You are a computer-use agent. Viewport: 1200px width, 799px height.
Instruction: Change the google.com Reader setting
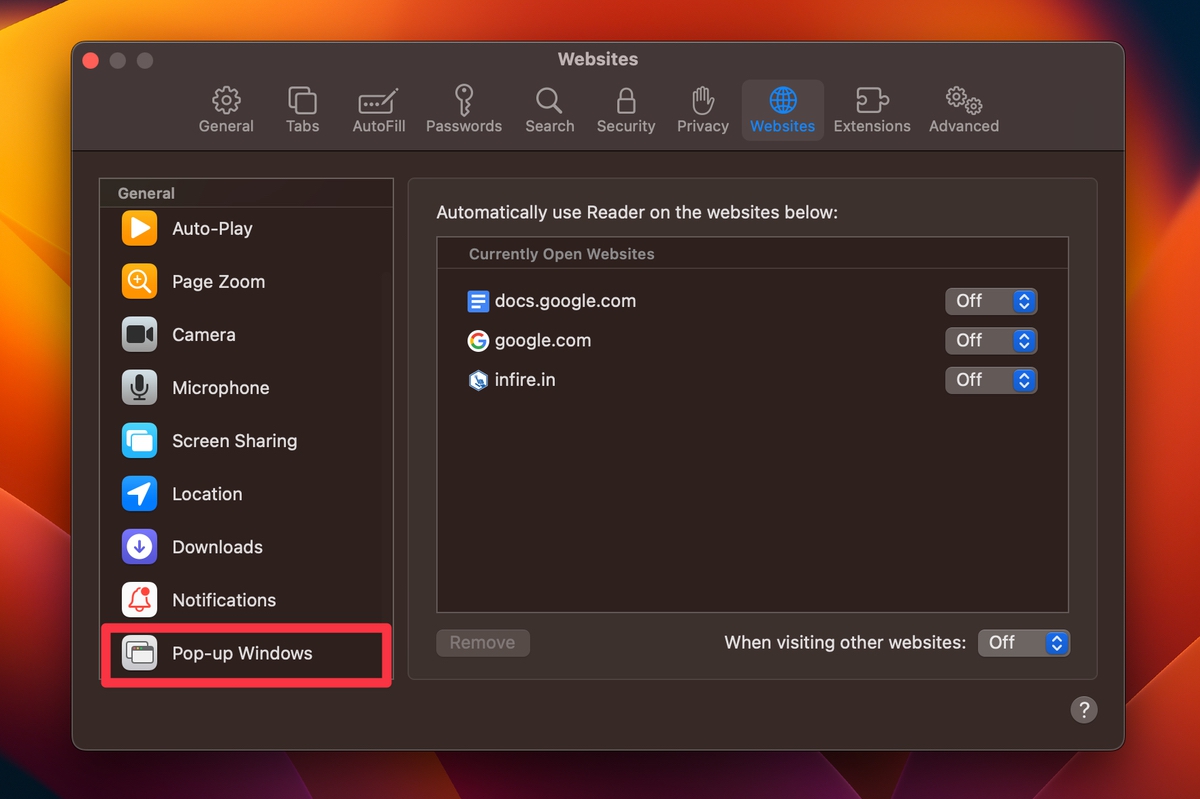pyautogui.click(x=991, y=340)
